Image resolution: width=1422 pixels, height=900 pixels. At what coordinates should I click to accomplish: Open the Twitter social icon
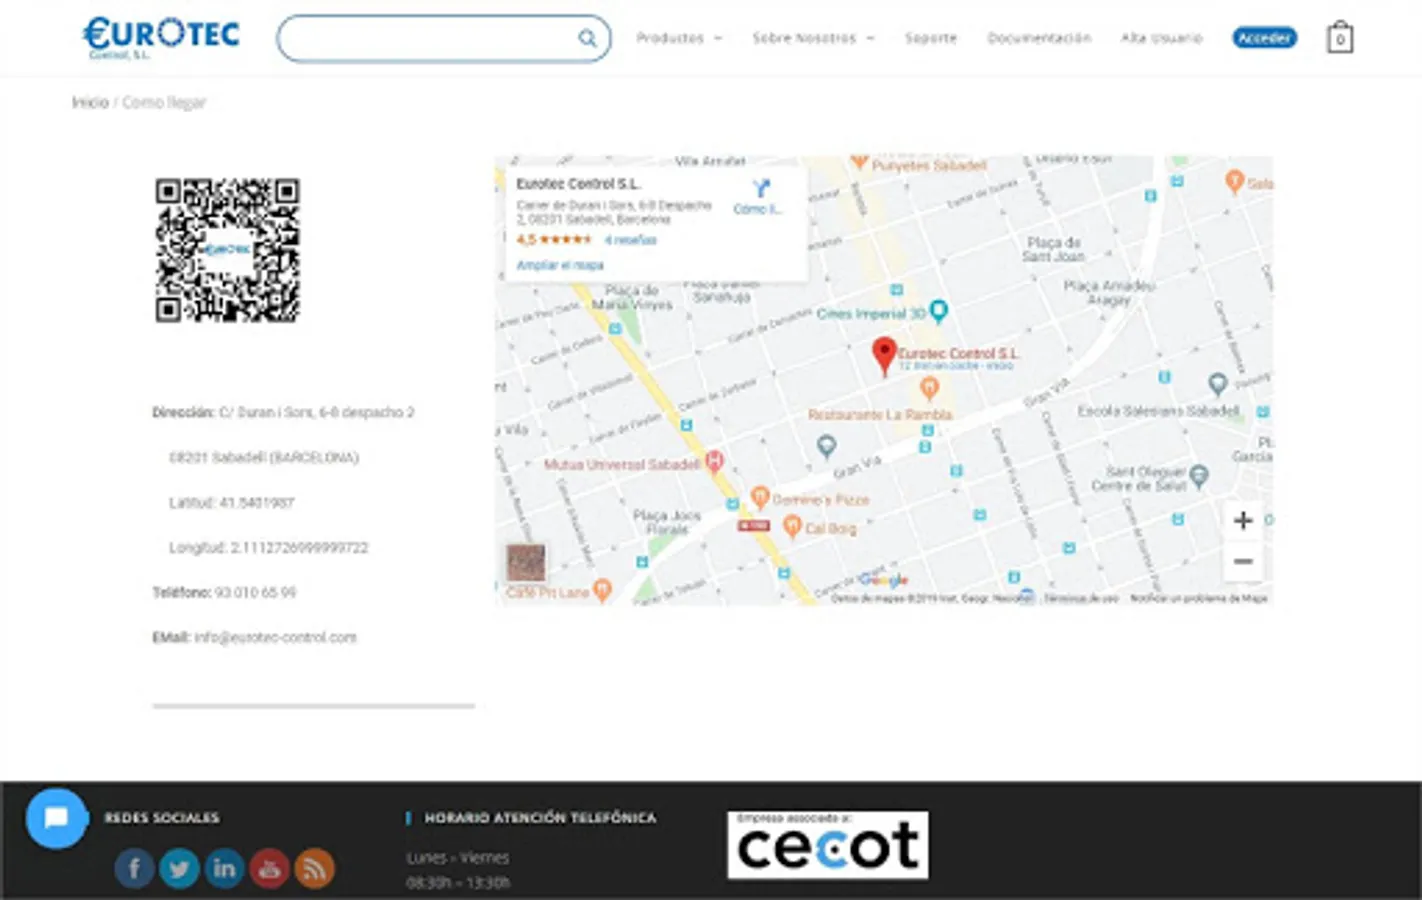[x=179, y=868]
